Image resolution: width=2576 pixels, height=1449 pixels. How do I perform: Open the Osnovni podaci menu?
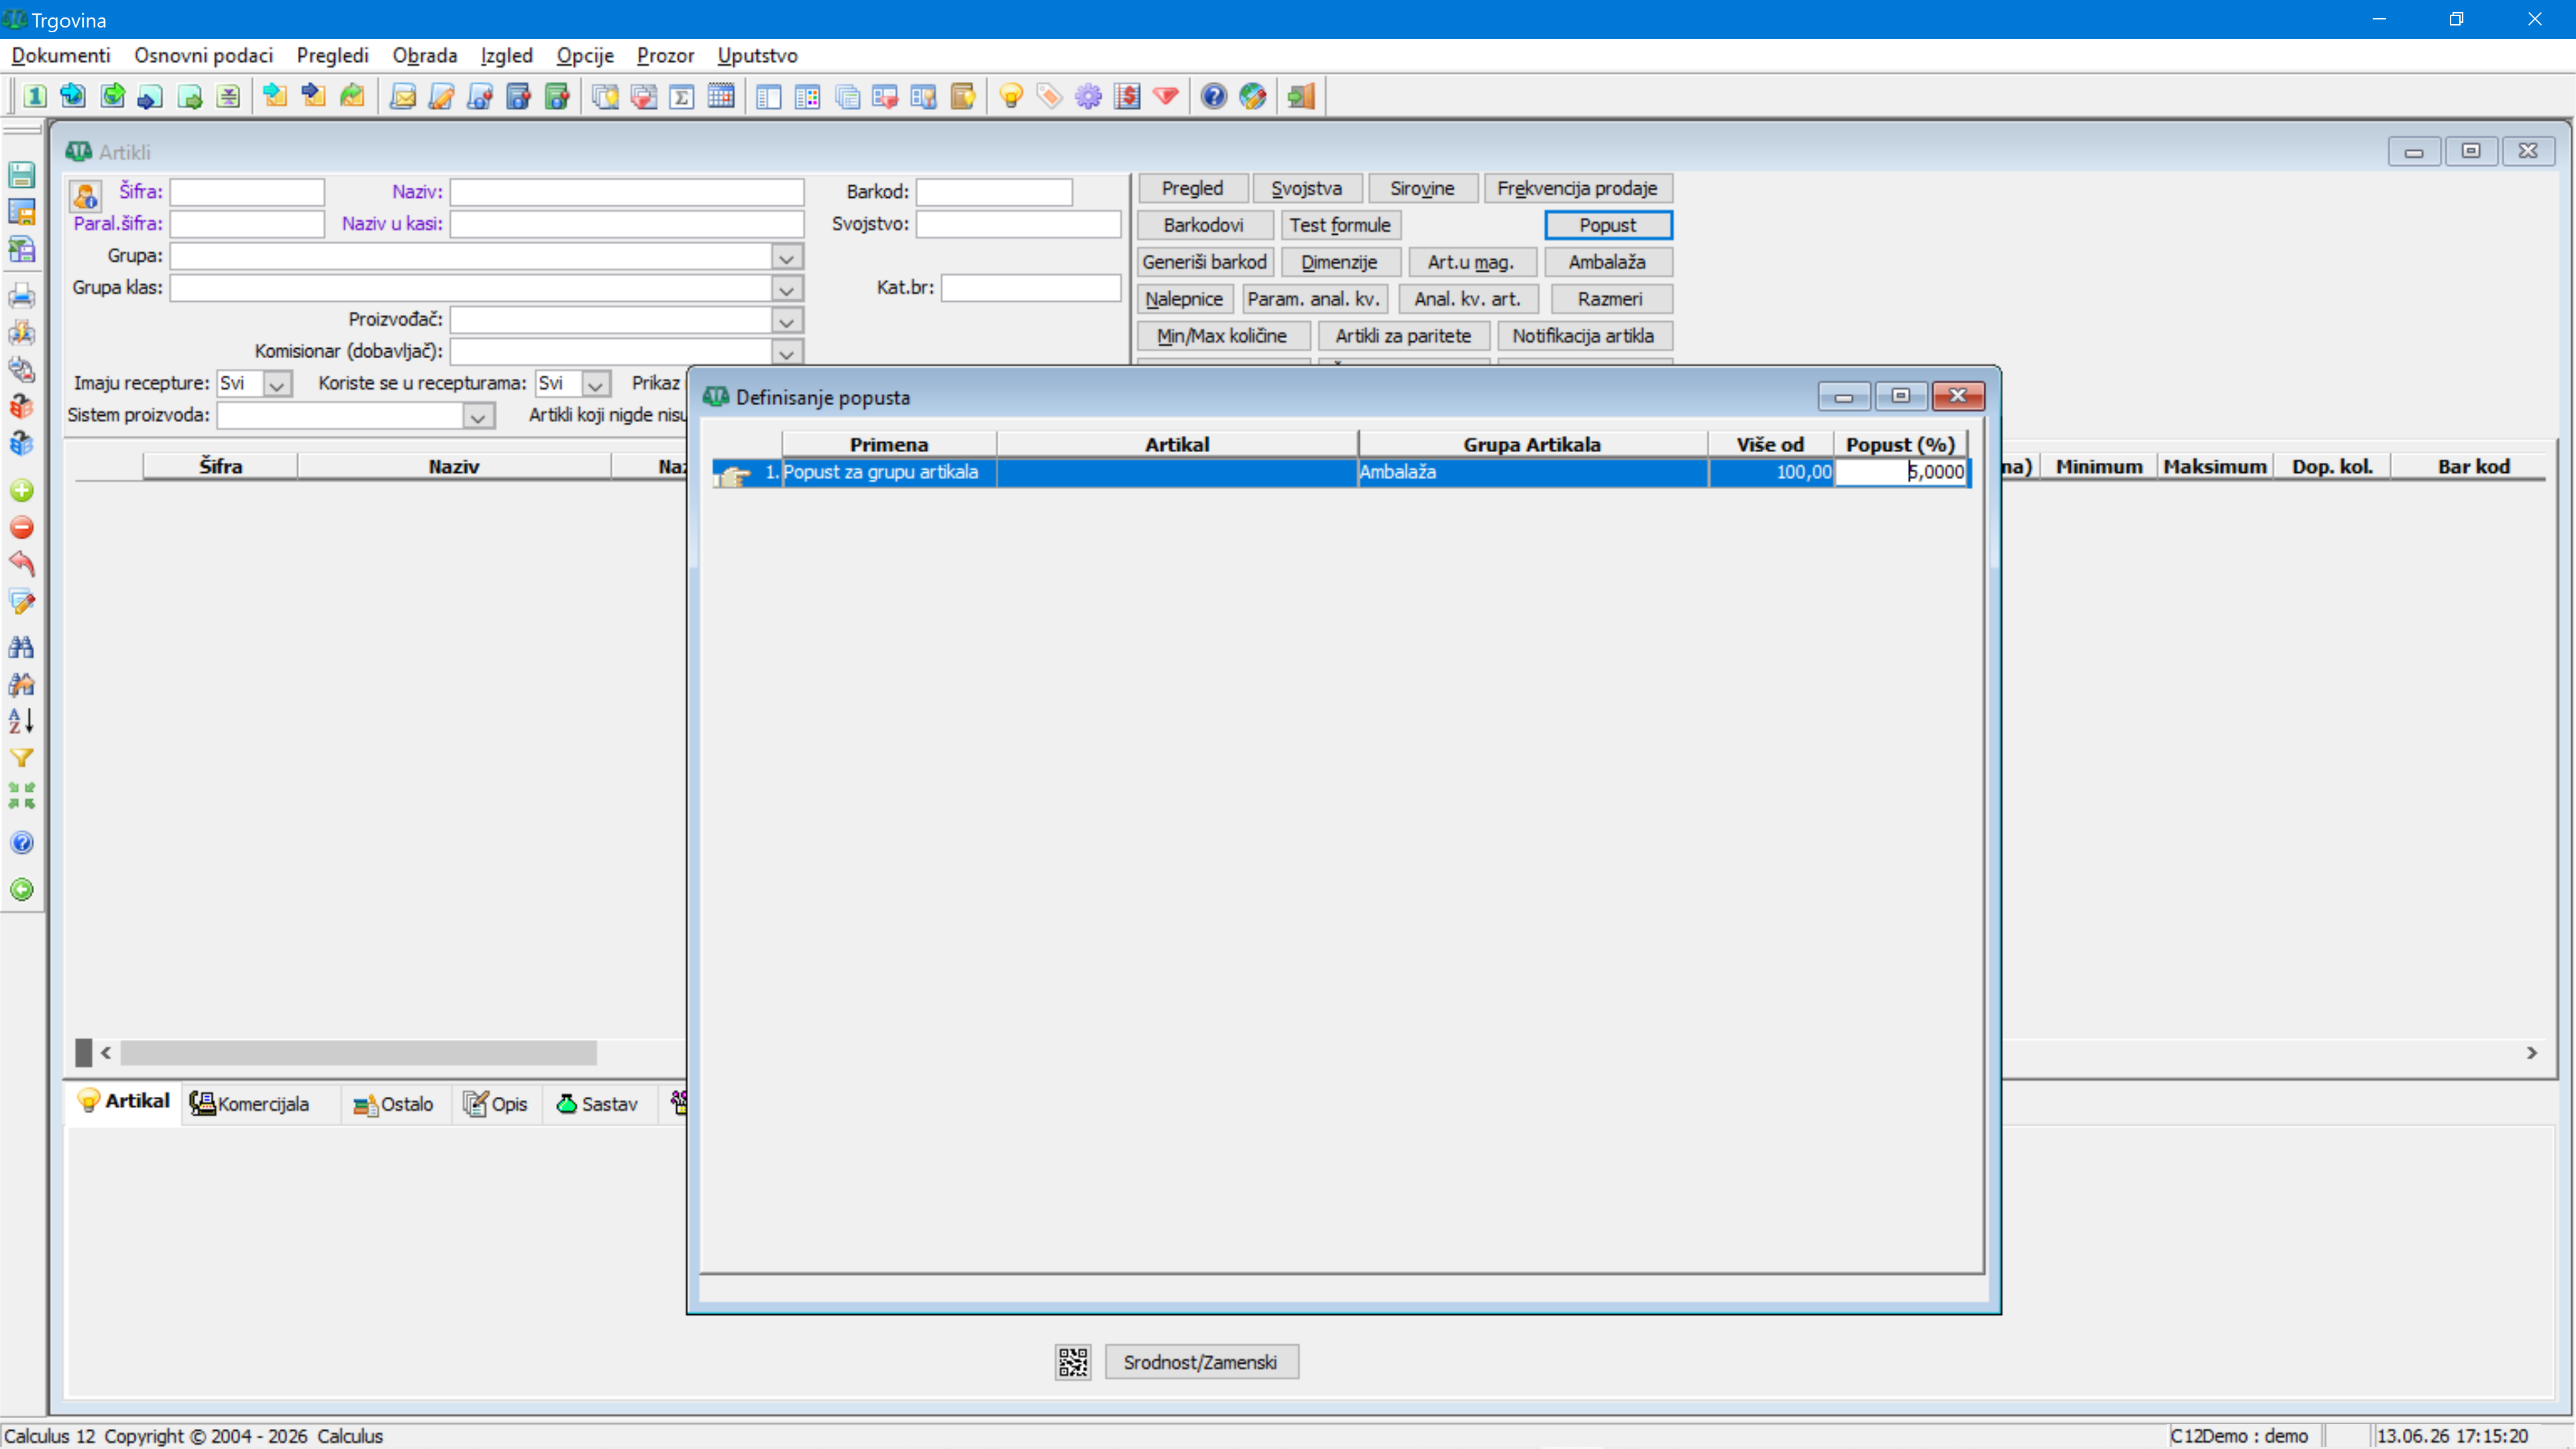pyautogui.click(x=203, y=56)
